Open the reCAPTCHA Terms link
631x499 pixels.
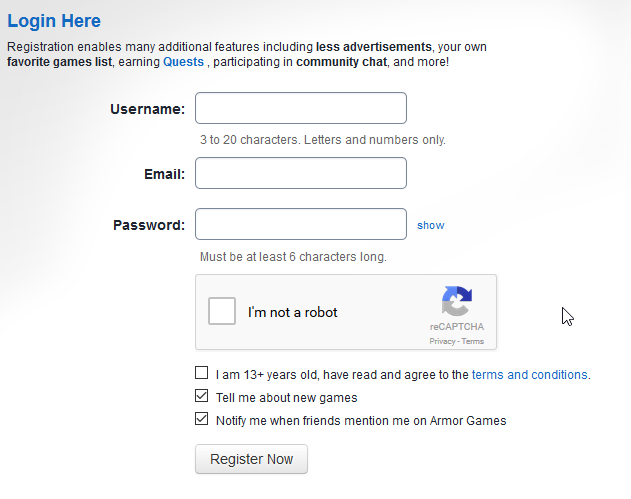472,341
